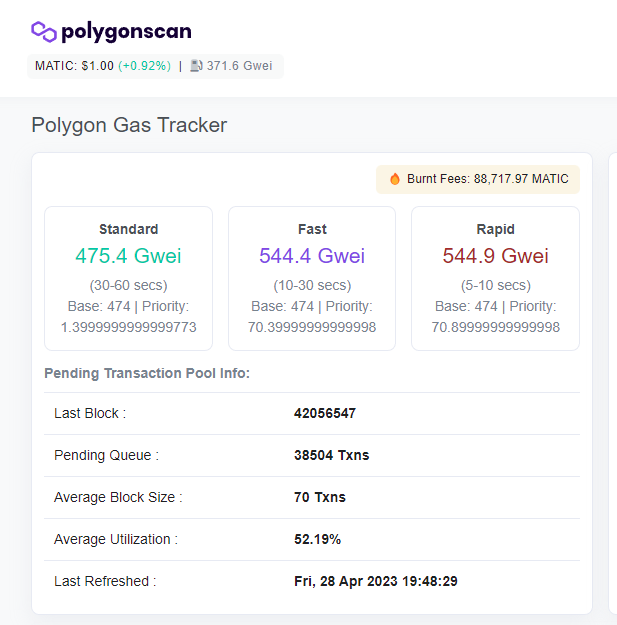Click the 52.19% average utilization value

[317, 539]
